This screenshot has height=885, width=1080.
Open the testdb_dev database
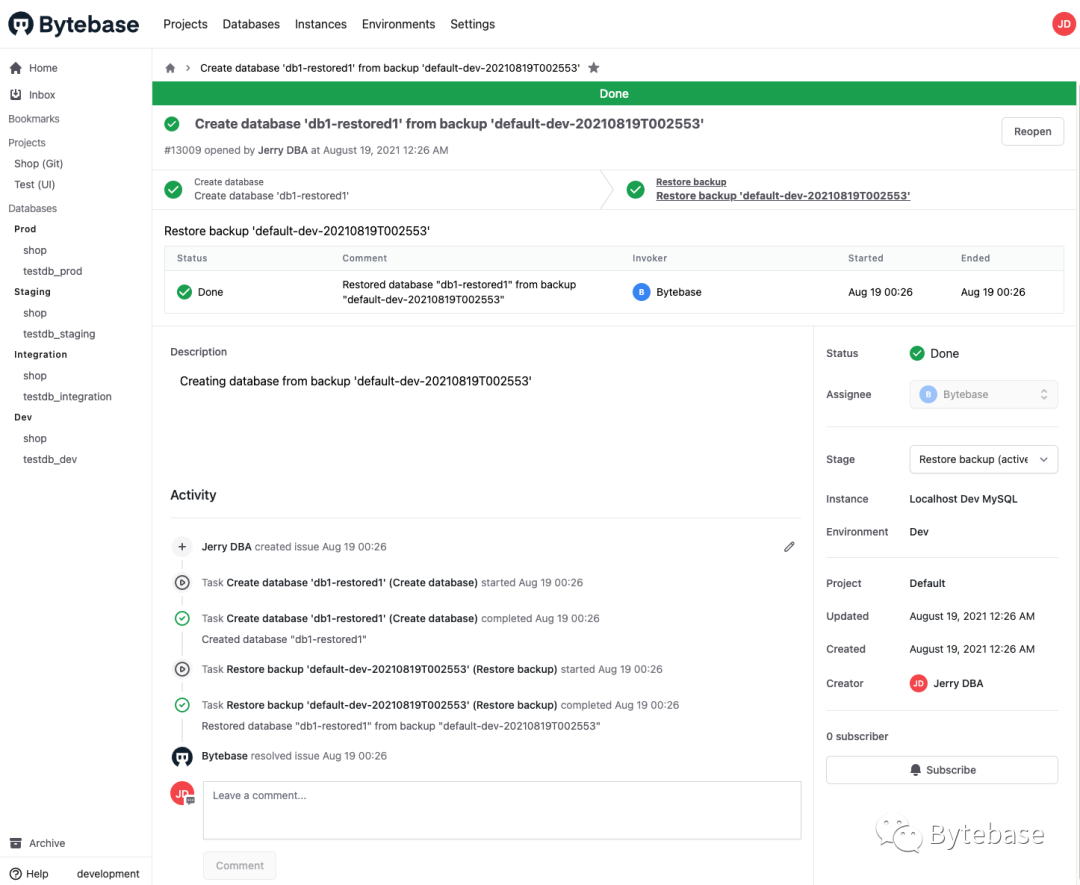(x=50, y=459)
